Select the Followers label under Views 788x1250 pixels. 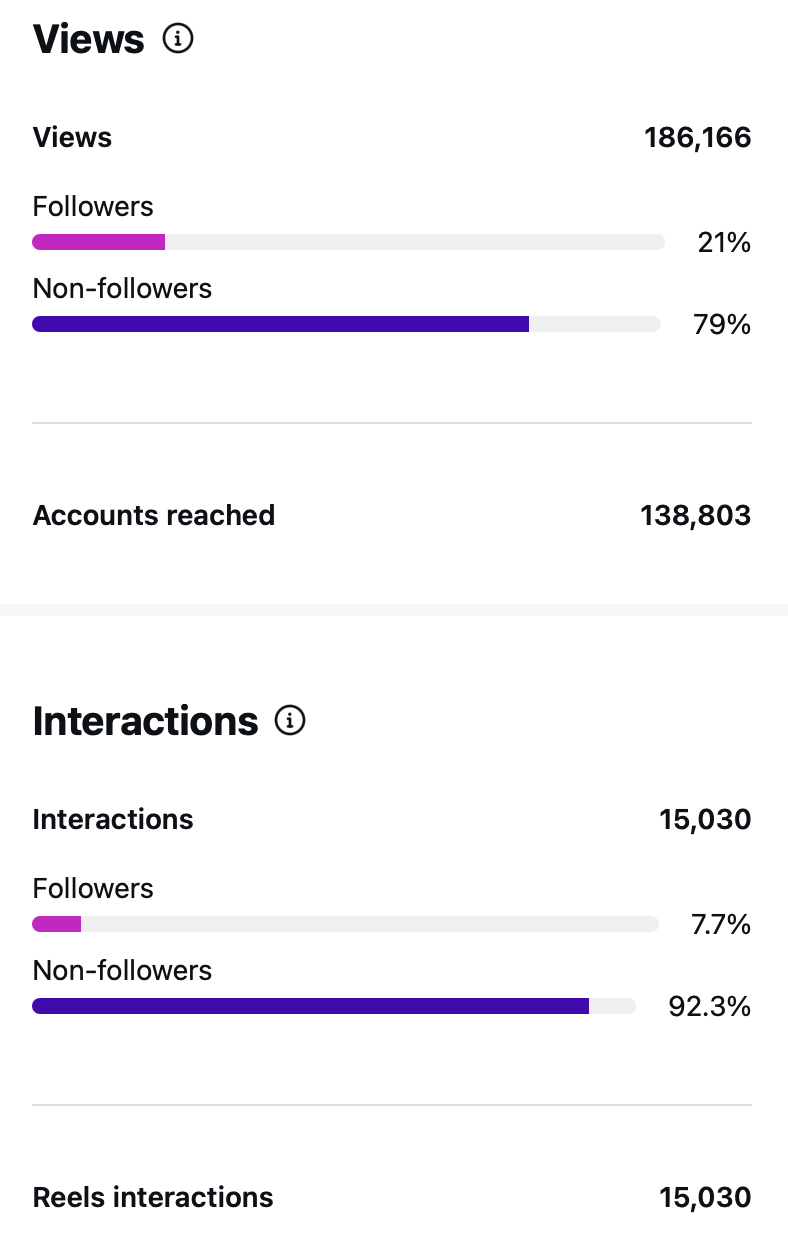(x=93, y=206)
